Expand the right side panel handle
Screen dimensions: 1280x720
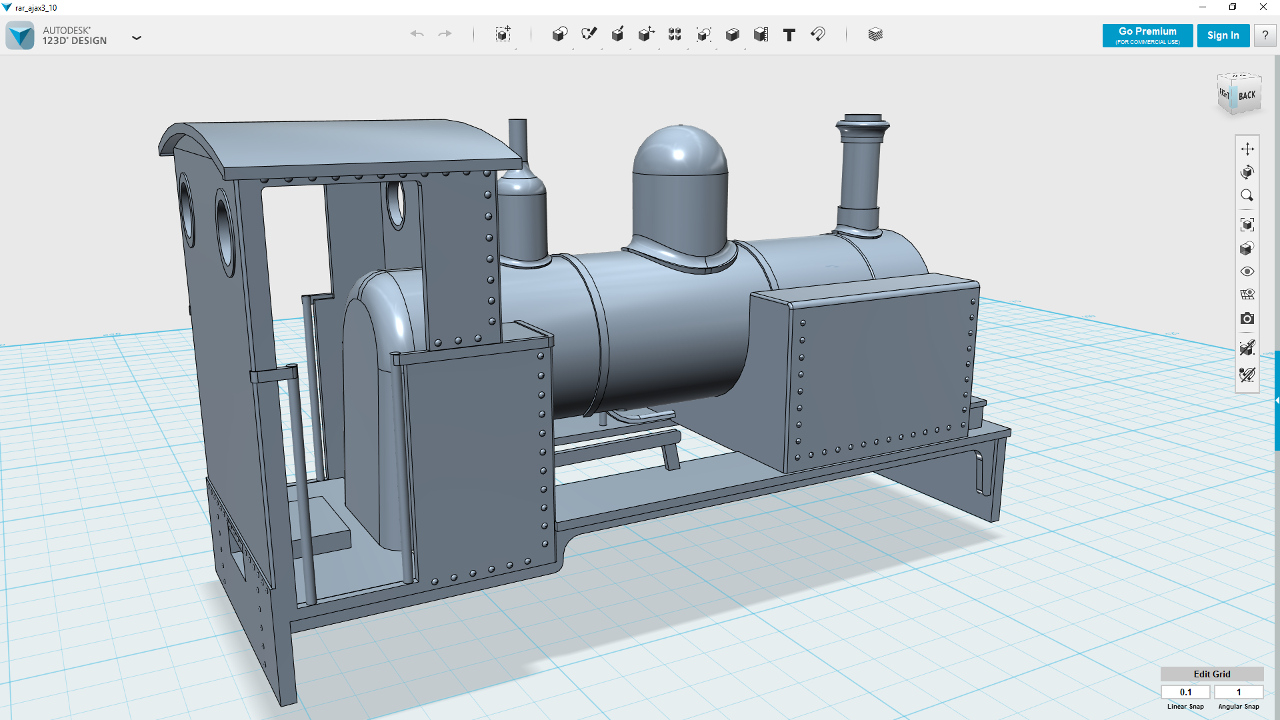pos(1277,400)
